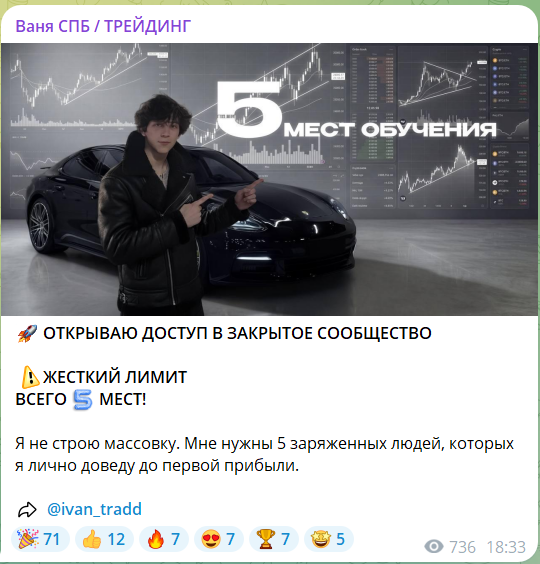This screenshot has height=564, width=540.
Task: Click the warning sign emoji
Action: [30, 377]
